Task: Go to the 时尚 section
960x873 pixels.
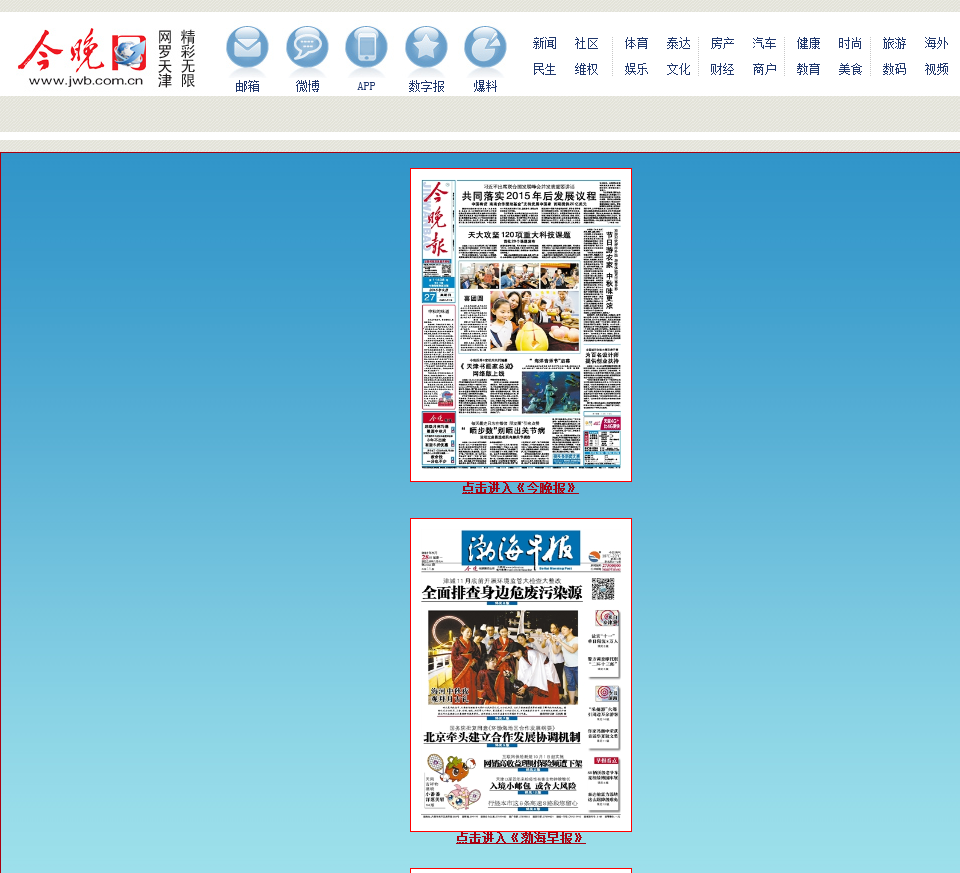Action: [850, 43]
